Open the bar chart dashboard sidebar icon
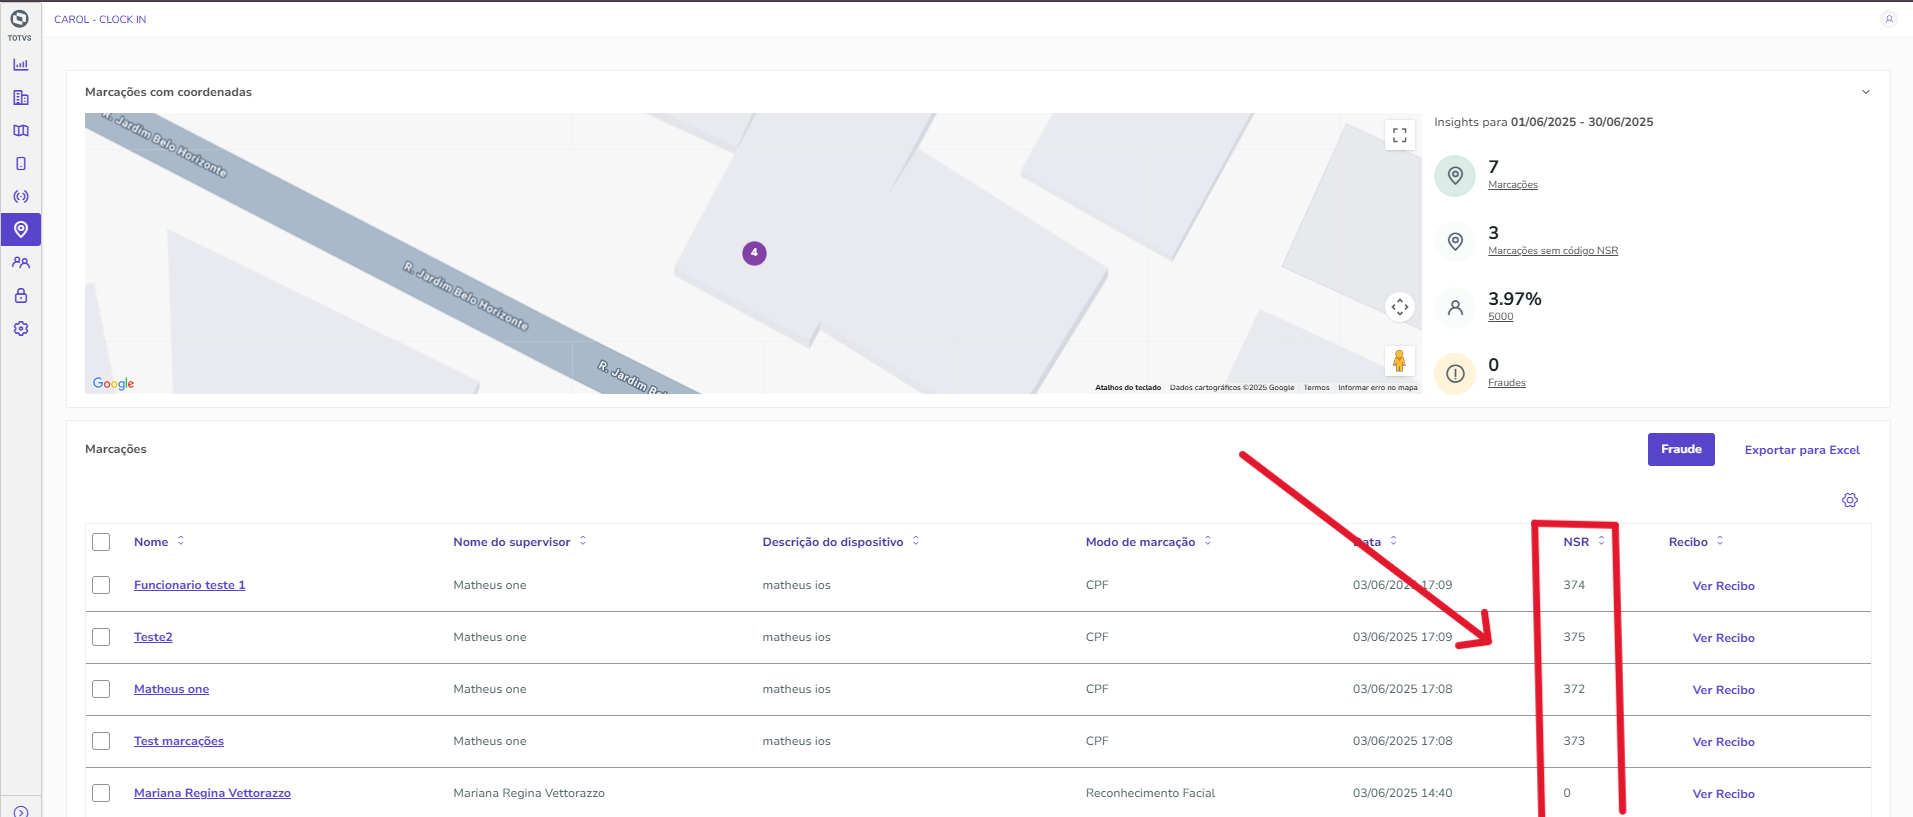Screen dimensions: 1913x817 [x=20, y=65]
